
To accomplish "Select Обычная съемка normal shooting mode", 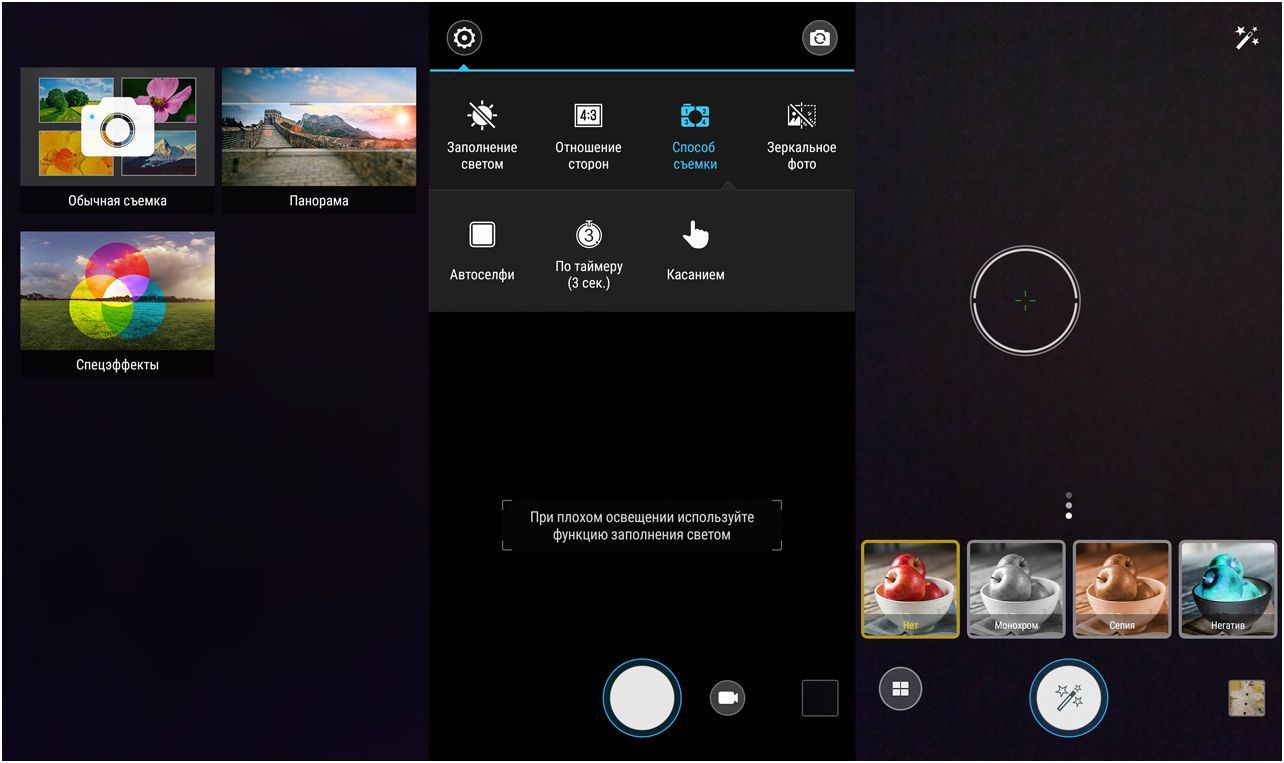I will click(117, 140).
